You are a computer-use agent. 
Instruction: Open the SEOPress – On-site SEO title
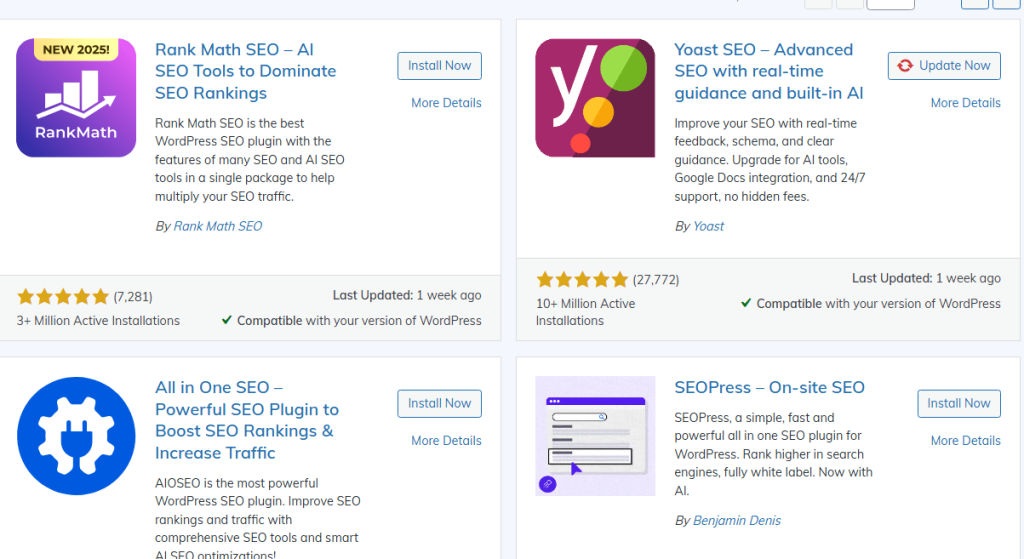tap(769, 387)
